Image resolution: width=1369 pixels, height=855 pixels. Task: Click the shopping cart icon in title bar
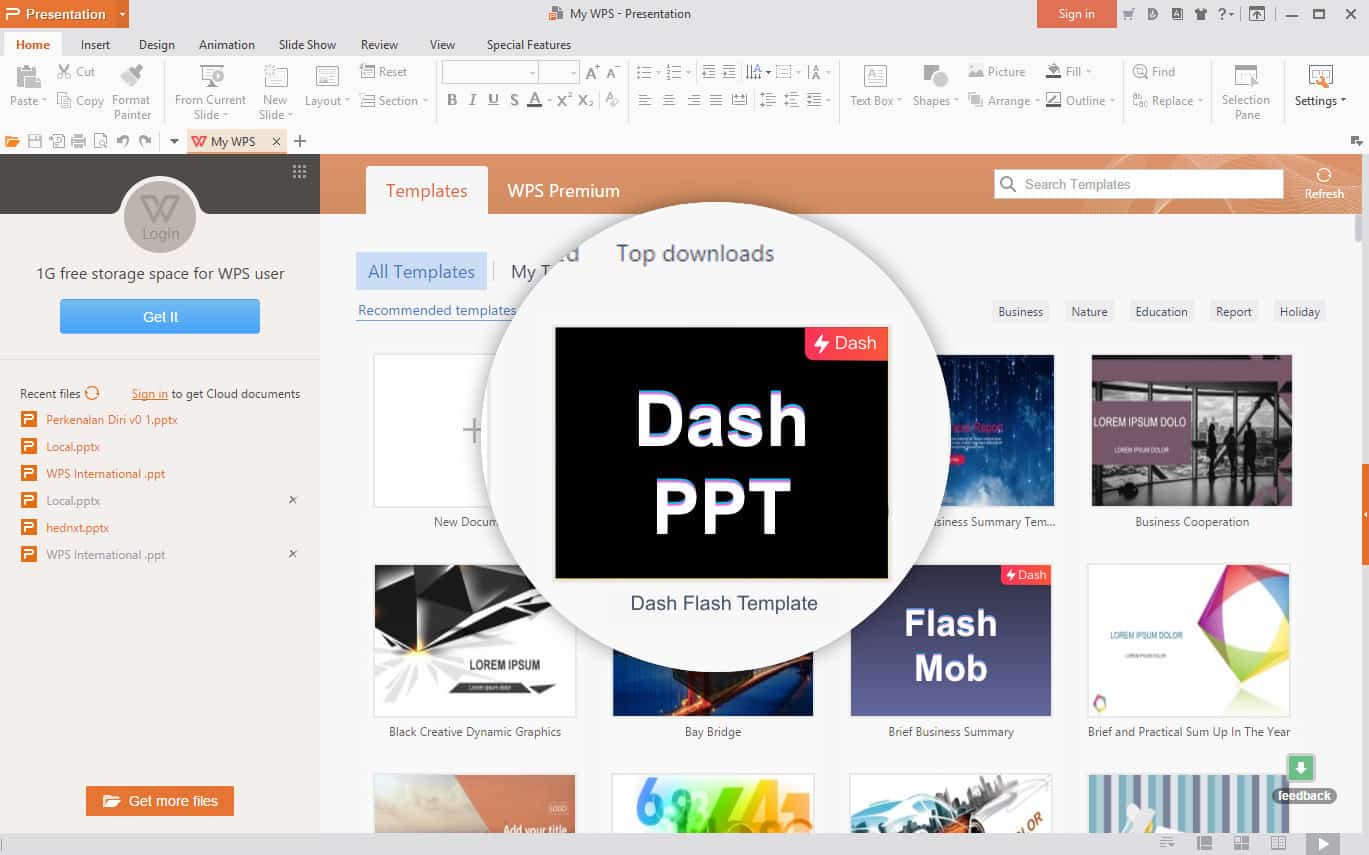click(x=1129, y=14)
